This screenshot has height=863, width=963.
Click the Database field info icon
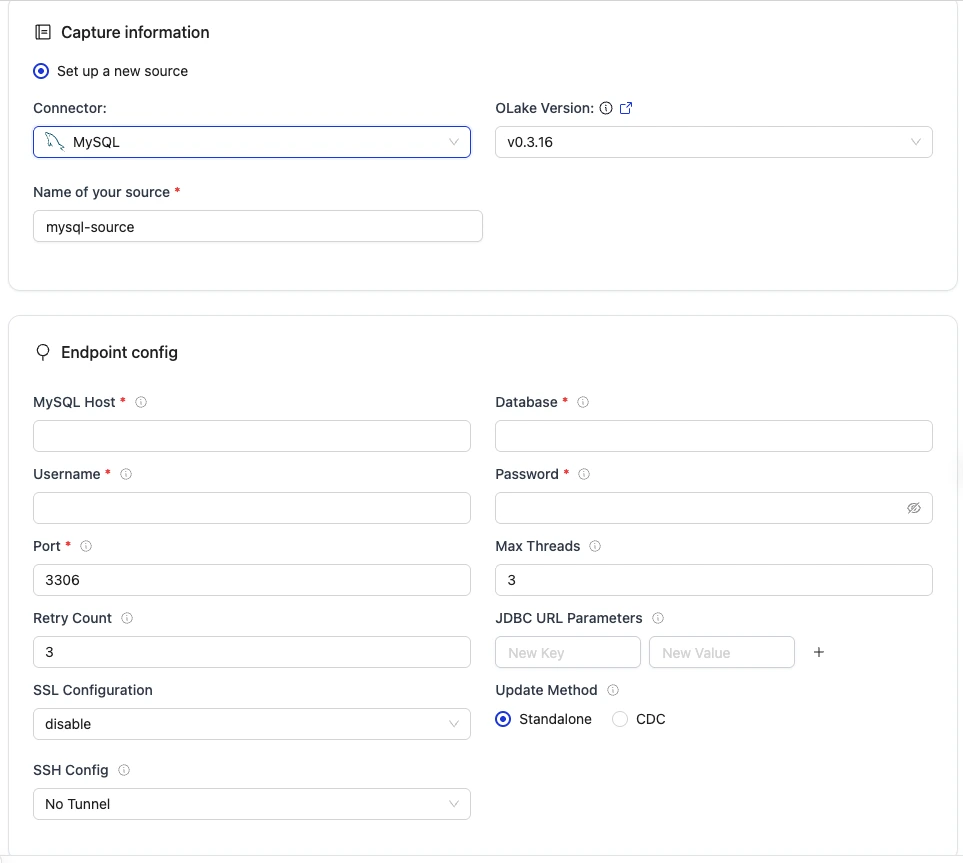(x=584, y=402)
